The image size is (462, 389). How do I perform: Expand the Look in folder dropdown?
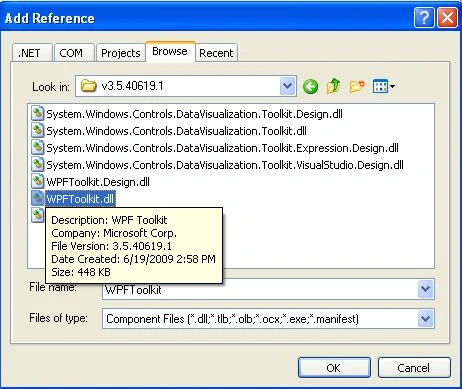[x=288, y=86]
